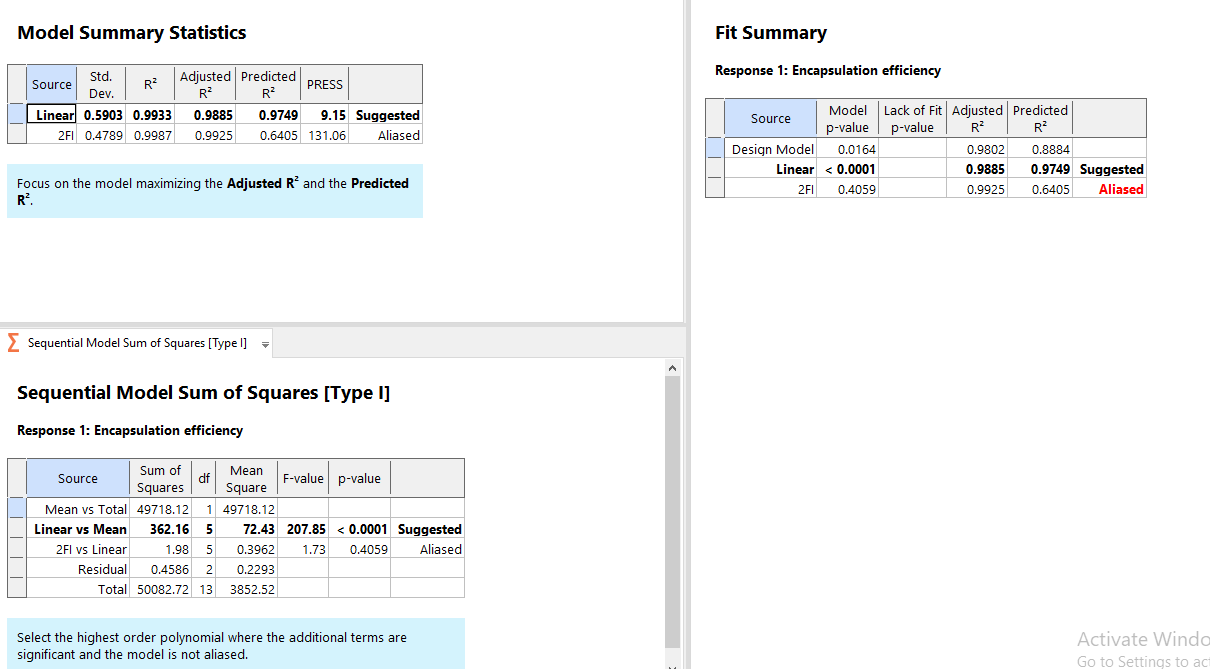Screen dimensions: 1210x669
Task: Click the red Aliased label in Fit Summary
Action: 1120,189
